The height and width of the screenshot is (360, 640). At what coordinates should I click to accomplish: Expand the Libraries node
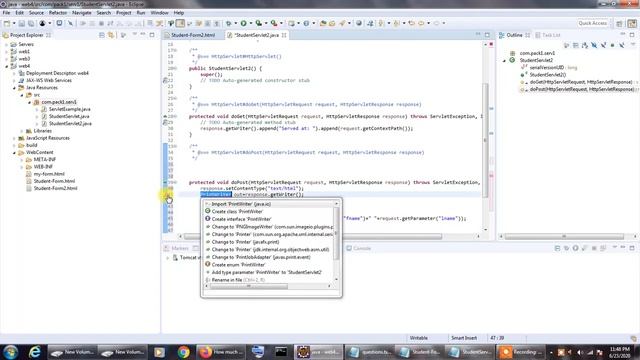tap(22, 131)
